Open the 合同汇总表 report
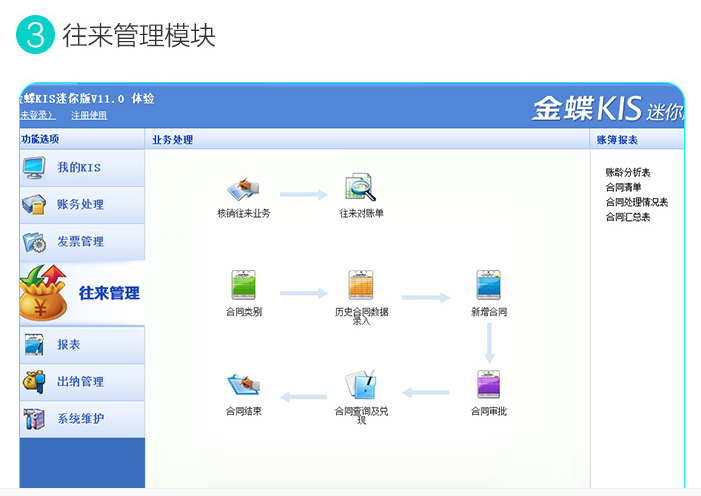701x496 pixels. coord(628,217)
